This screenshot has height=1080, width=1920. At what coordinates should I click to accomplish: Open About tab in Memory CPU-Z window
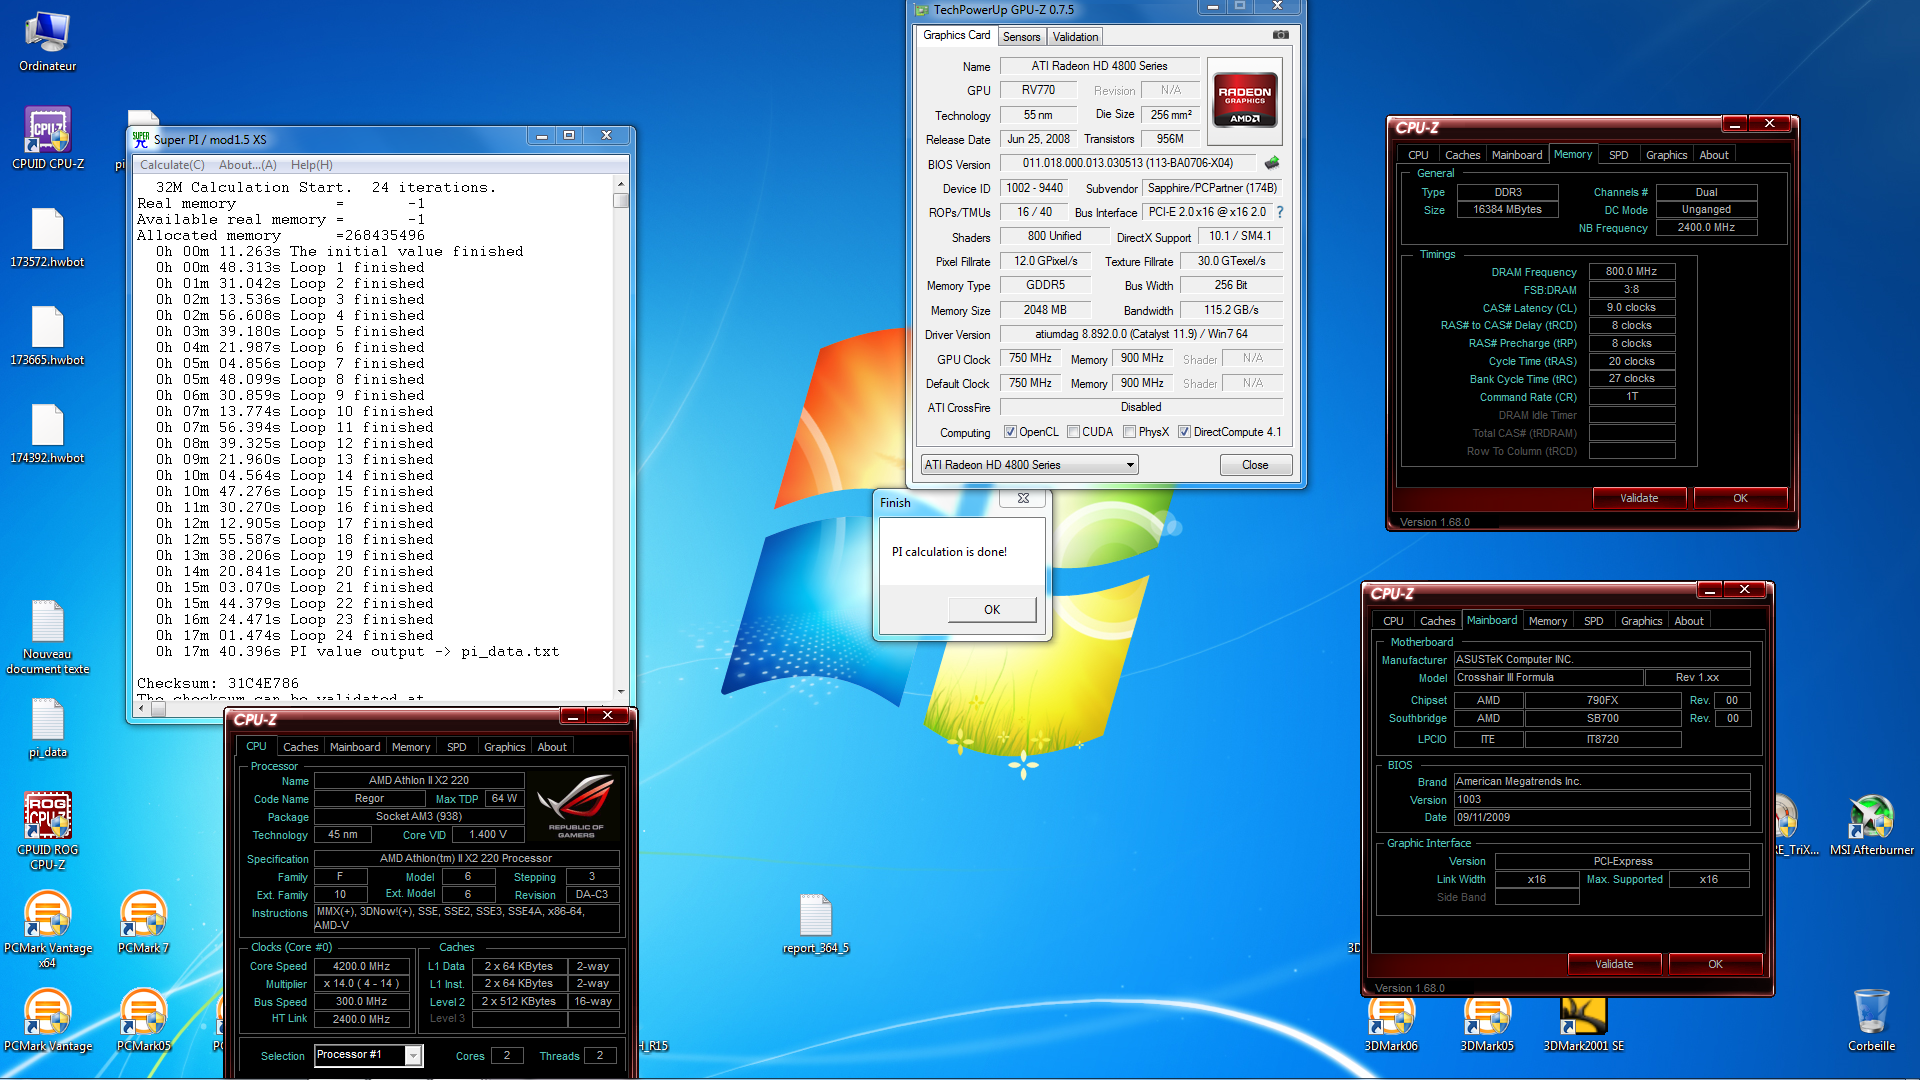pos(1713,155)
